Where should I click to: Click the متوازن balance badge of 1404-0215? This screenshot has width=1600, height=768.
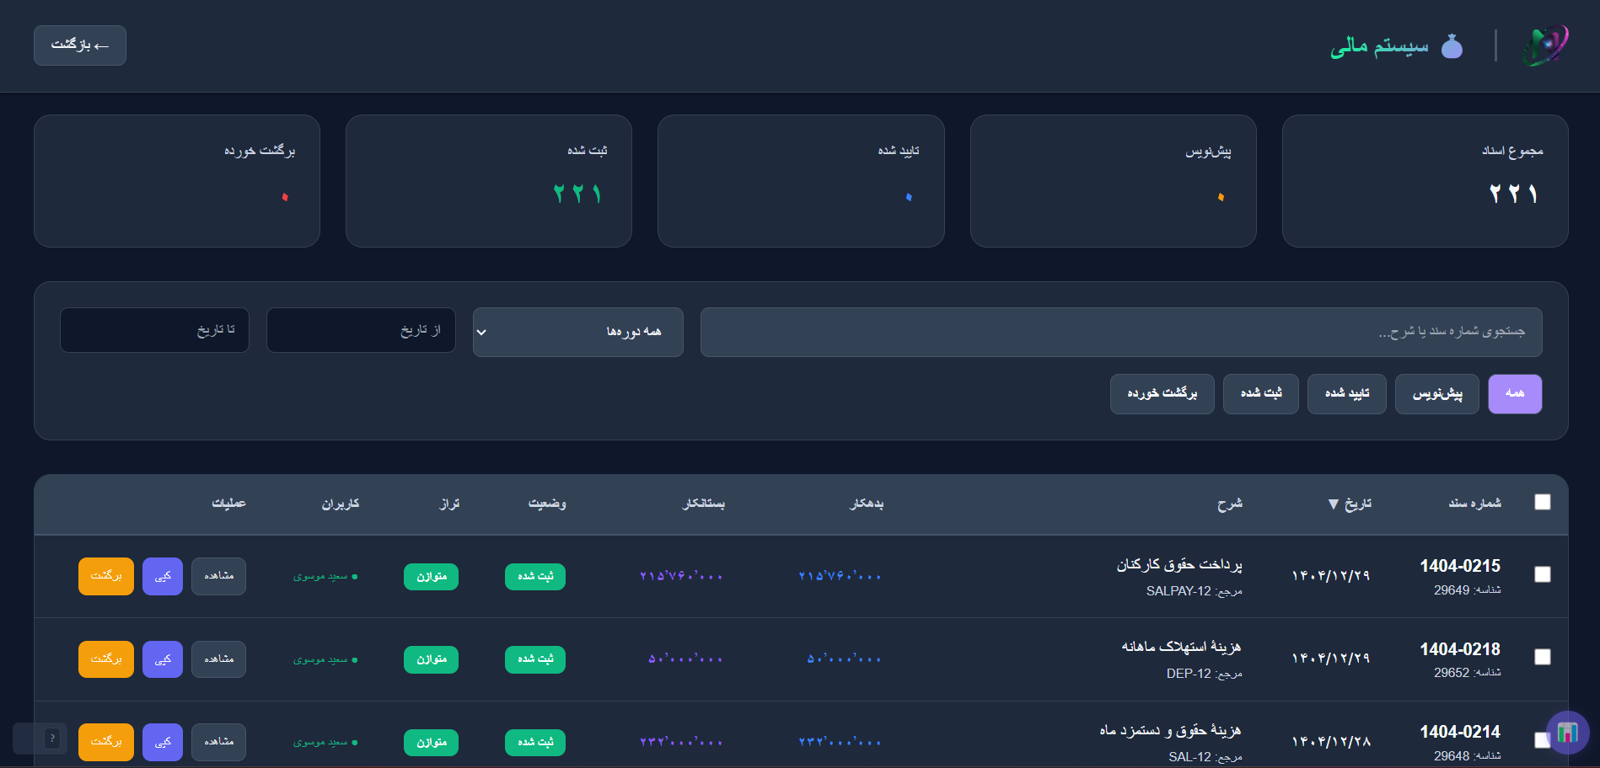431,577
